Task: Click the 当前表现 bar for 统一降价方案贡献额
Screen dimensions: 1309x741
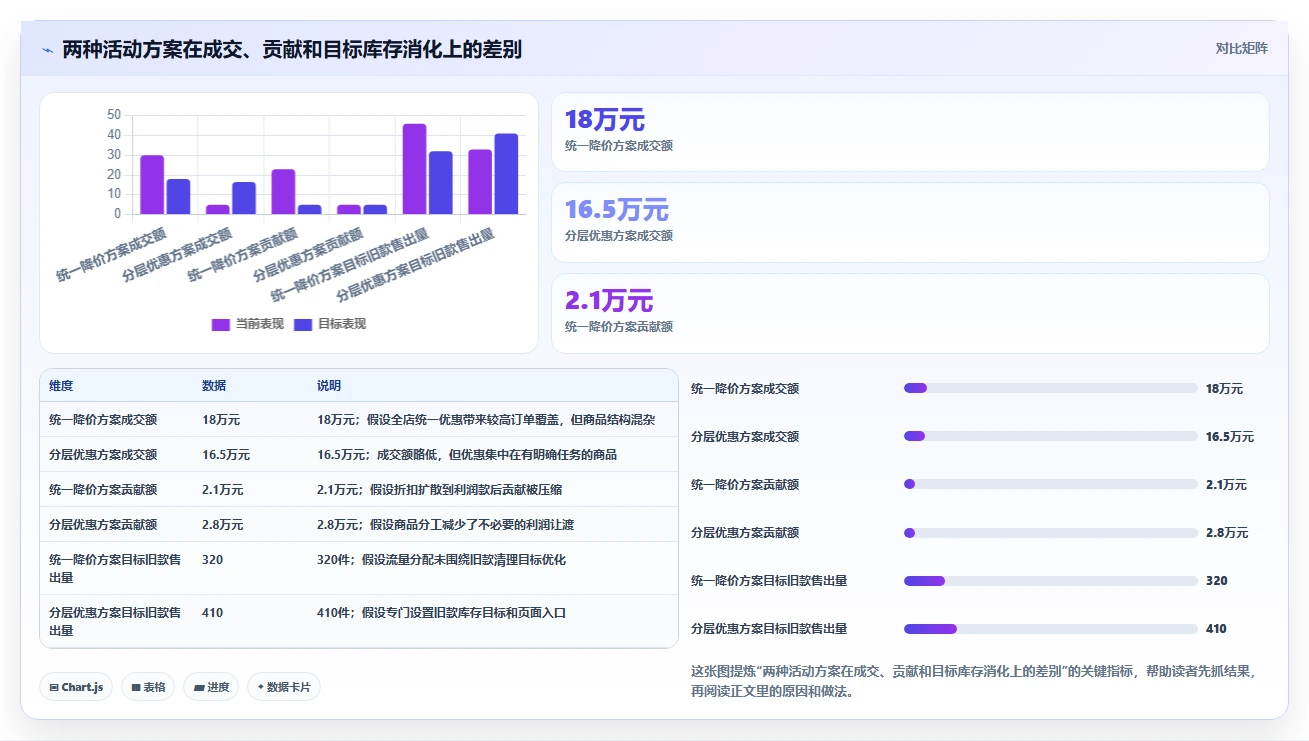Action: pyautogui.click(x=283, y=192)
